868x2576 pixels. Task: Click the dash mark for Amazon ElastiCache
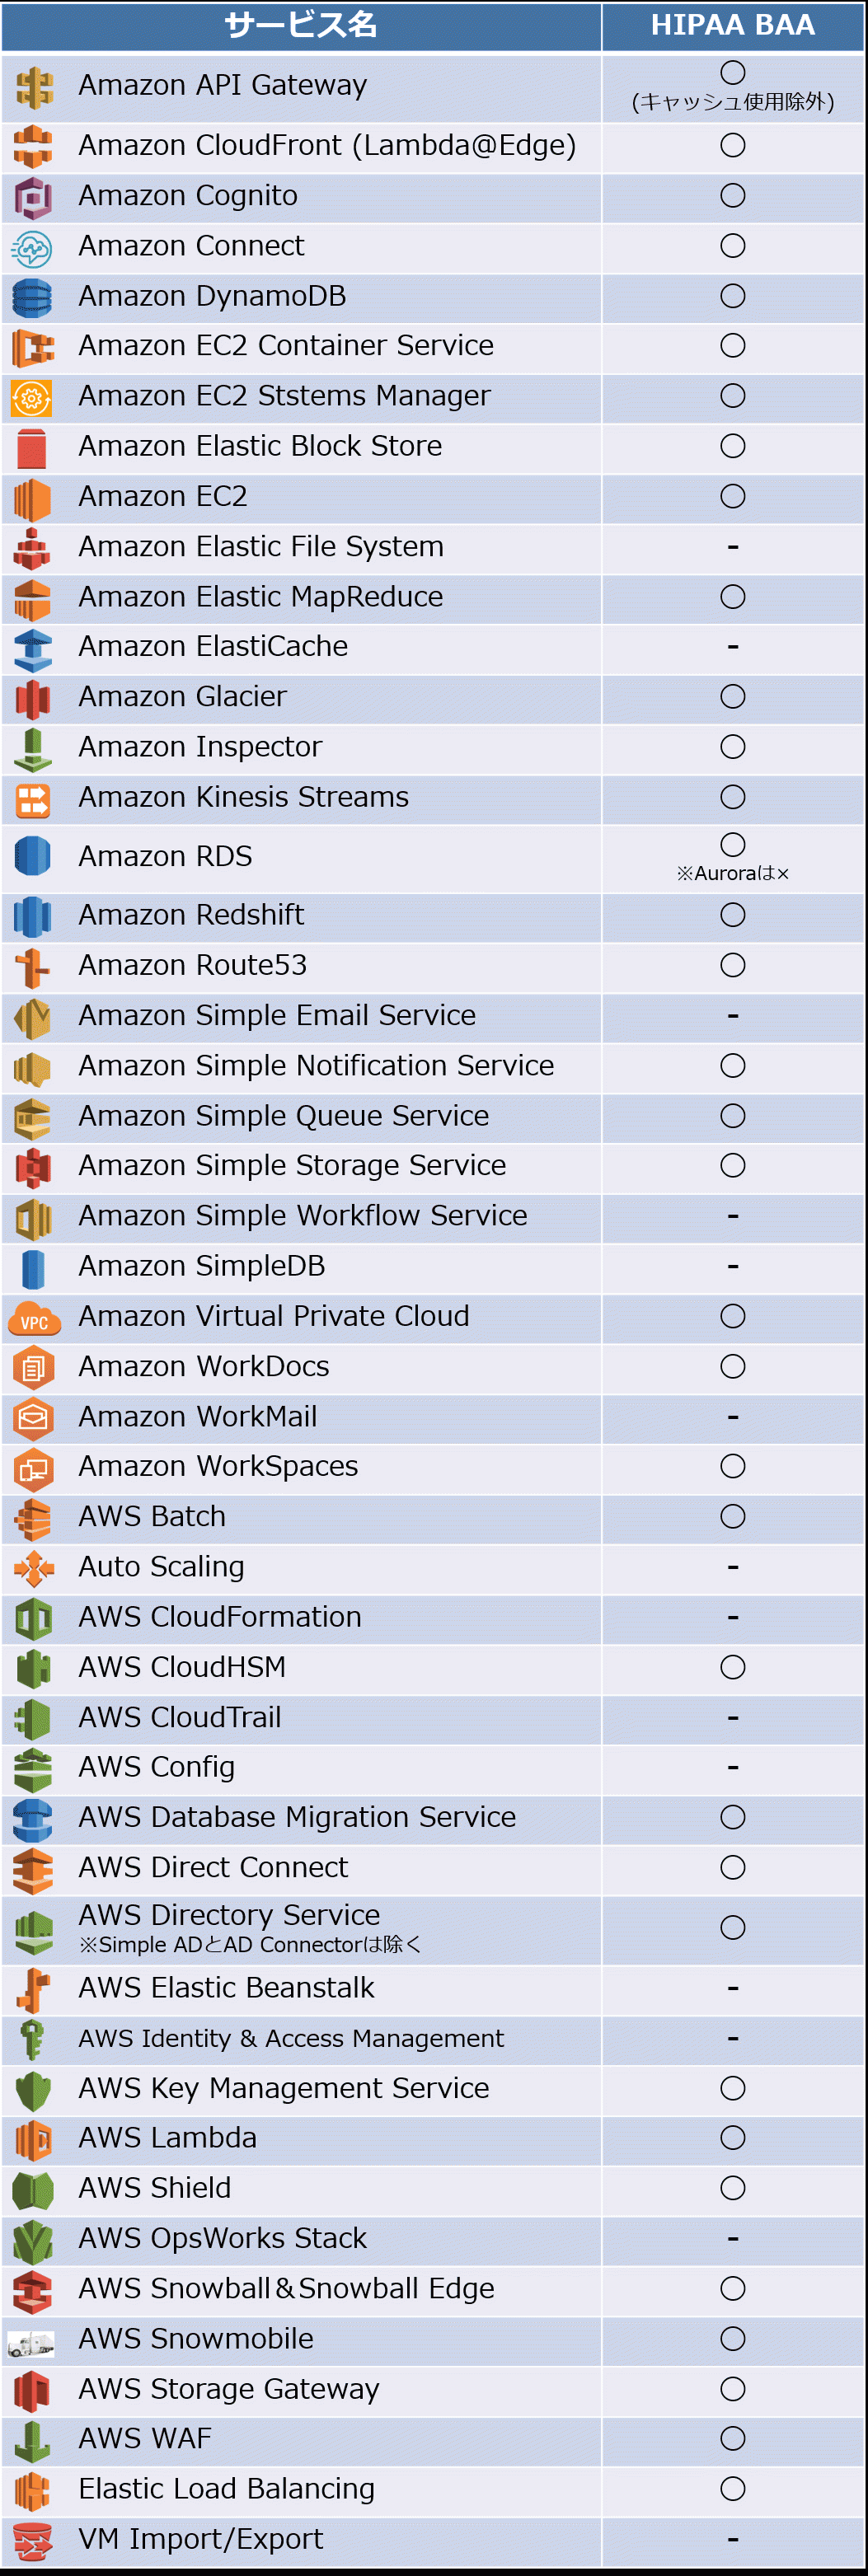pyautogui.click(x=733, y=646)
